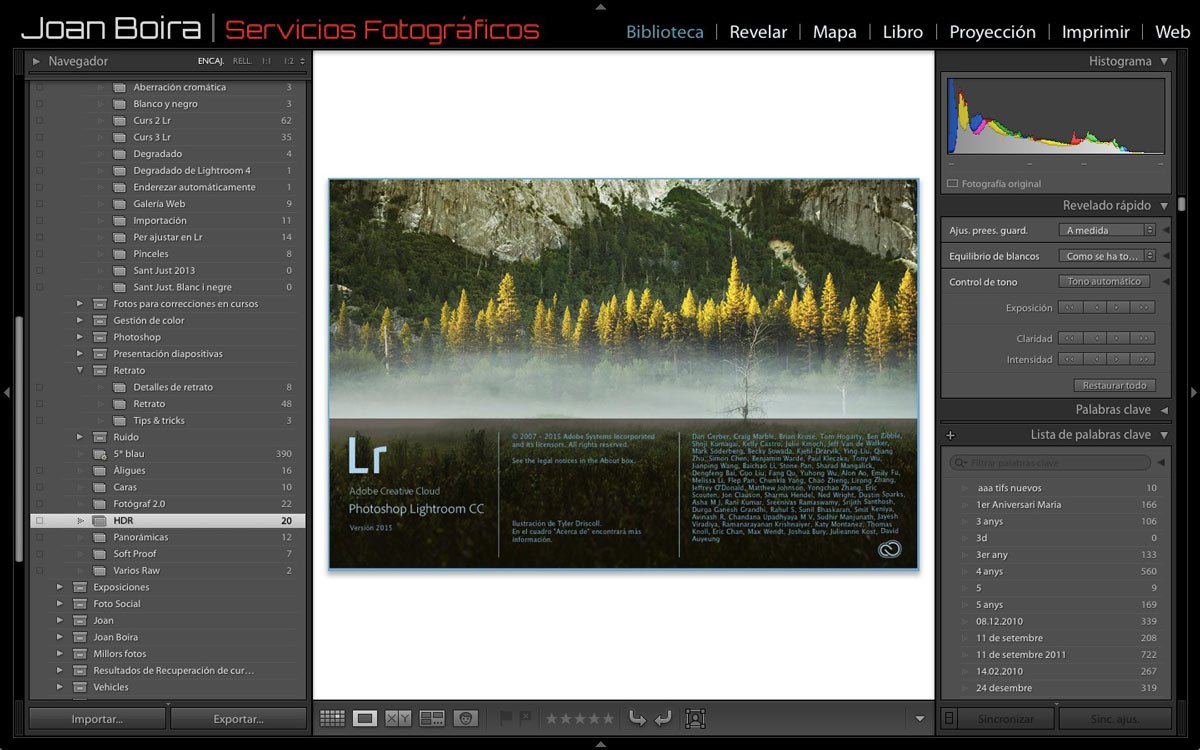The width and height of the screenshot is (1200, 750).
Task: Tick checkbox beside Panorámicas
Action: (x=39, y=538)
